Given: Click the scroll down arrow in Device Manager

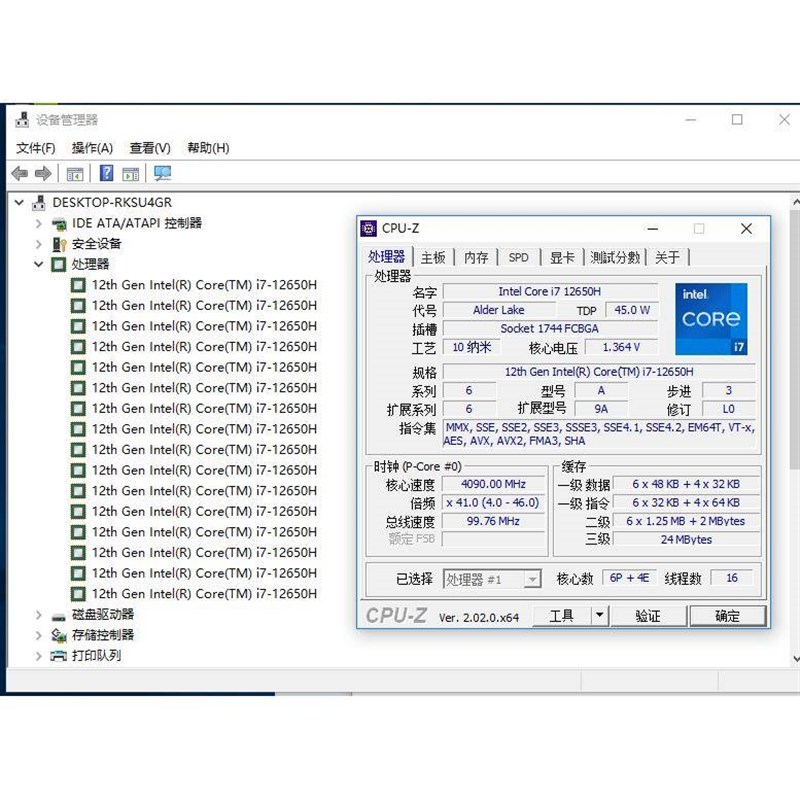Looking at the screenshot, I should point(795,659).
